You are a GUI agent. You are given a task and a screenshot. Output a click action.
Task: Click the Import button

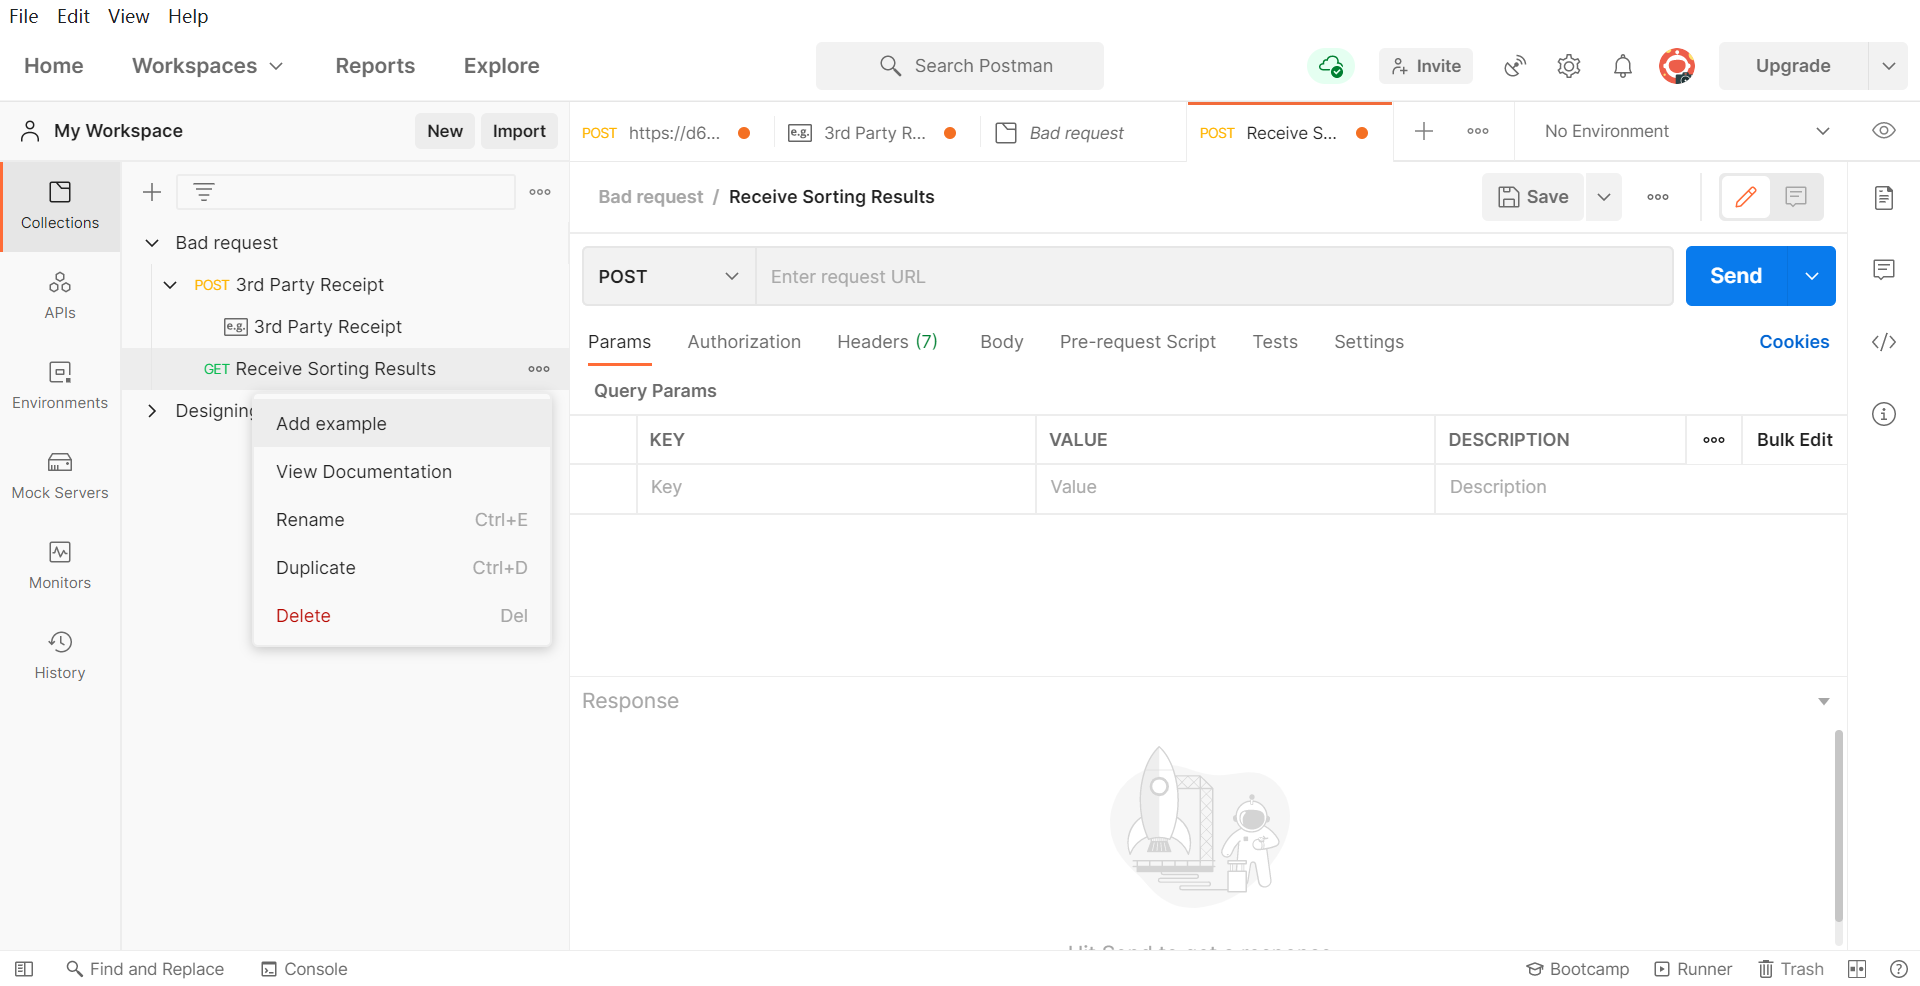click(519, 131)
